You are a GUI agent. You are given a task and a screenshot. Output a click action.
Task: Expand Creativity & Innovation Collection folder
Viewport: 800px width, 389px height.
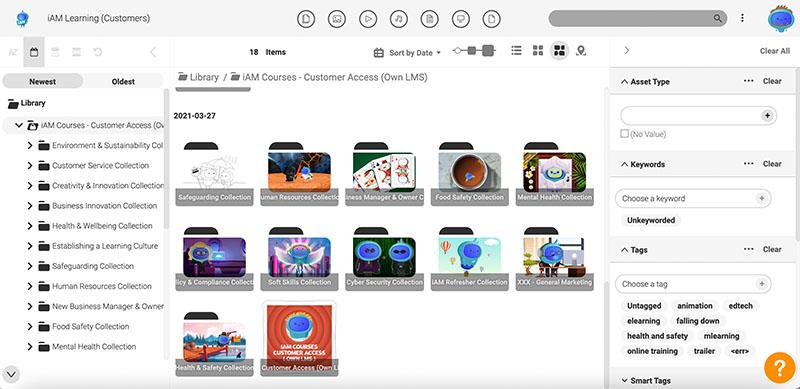(30, 186)
